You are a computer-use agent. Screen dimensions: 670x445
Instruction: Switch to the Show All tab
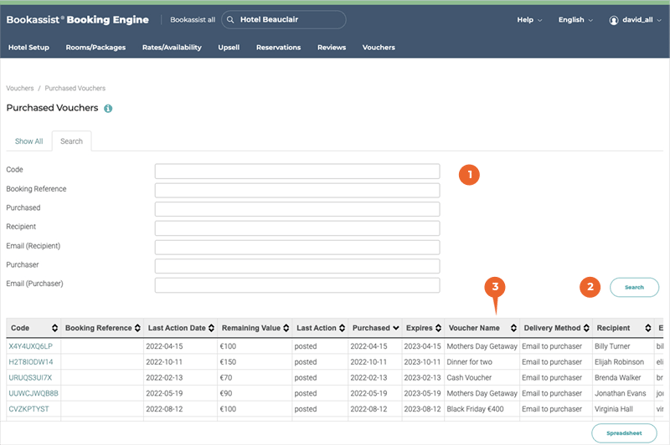click(29, 141)
